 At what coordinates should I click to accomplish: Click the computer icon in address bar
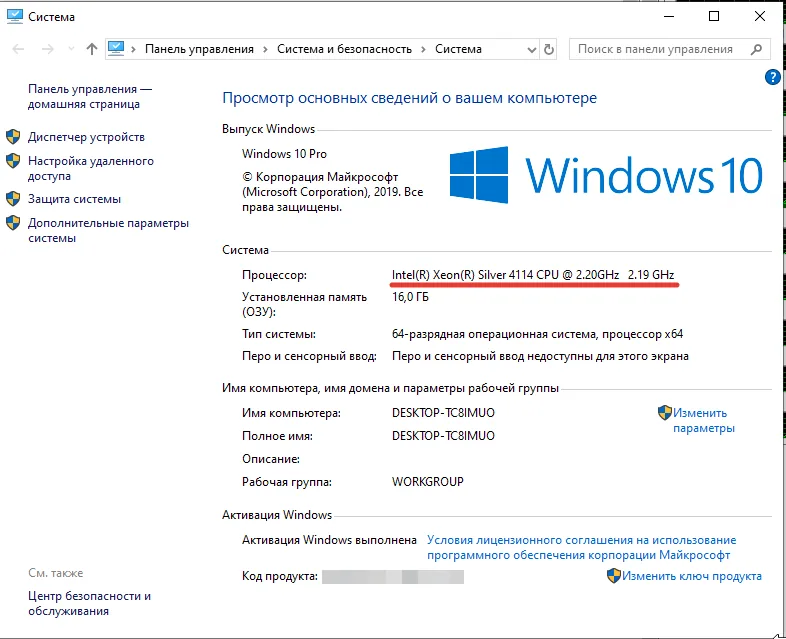coord(116,49)
